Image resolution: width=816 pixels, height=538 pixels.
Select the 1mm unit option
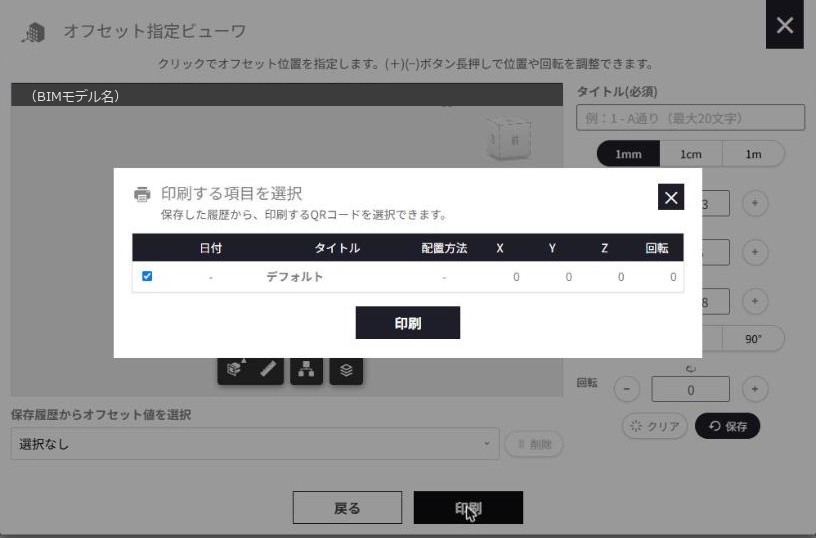[628, 154]
